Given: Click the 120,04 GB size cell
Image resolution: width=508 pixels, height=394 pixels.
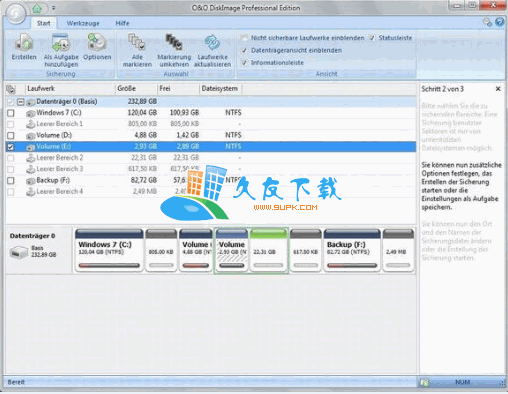Looking at the screenshot, I should (142, 113).
